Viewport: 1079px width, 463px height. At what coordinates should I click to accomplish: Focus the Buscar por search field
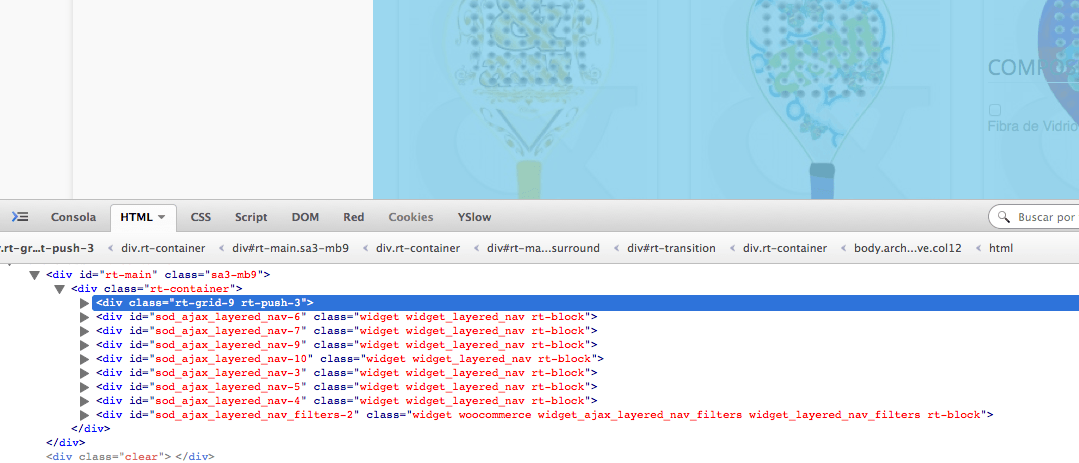tap(1034, 217)
